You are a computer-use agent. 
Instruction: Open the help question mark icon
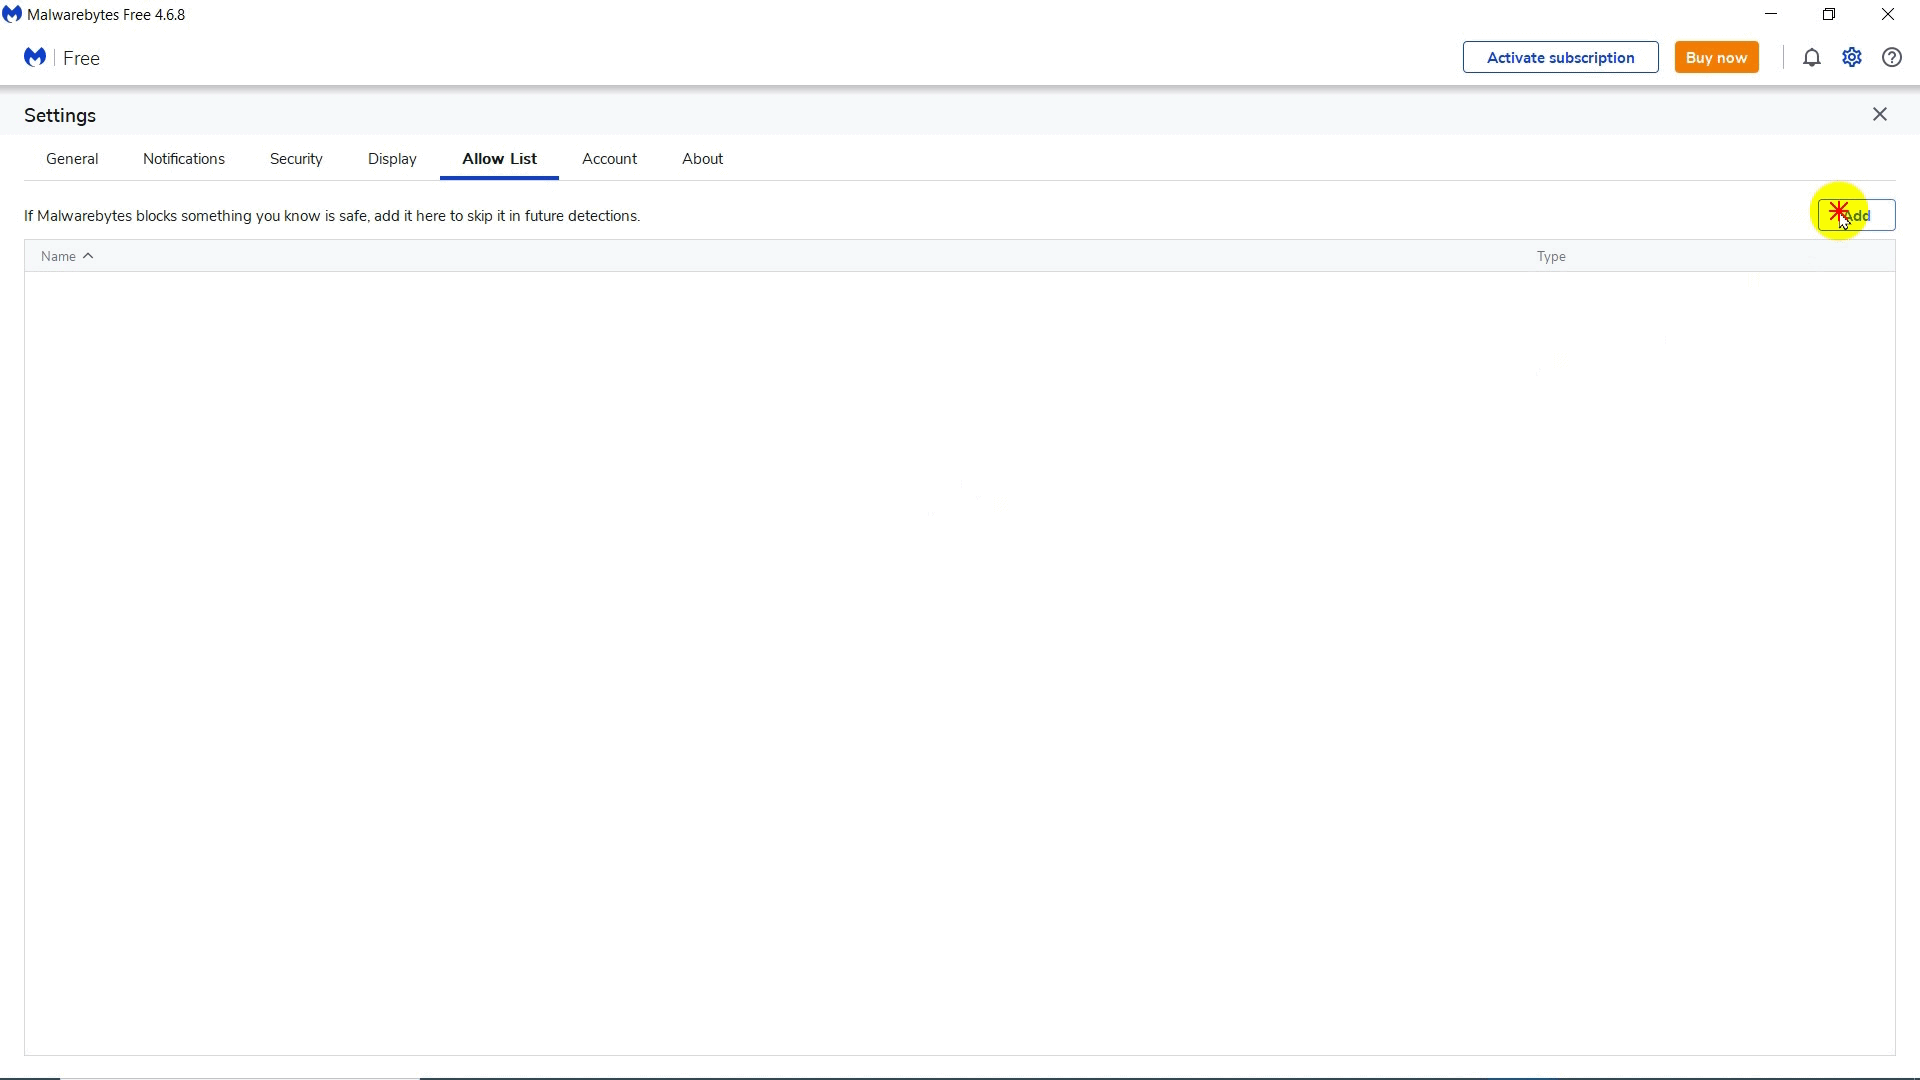point(1891,57)
